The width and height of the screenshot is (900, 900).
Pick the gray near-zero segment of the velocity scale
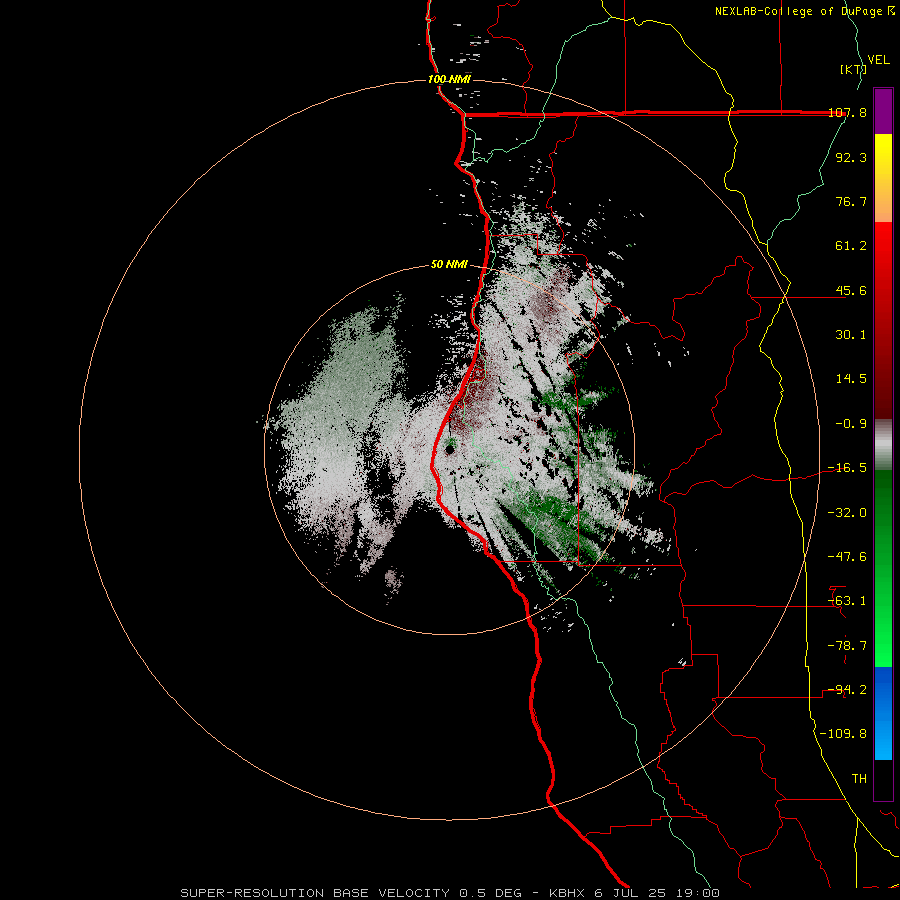tap(883, 445)
